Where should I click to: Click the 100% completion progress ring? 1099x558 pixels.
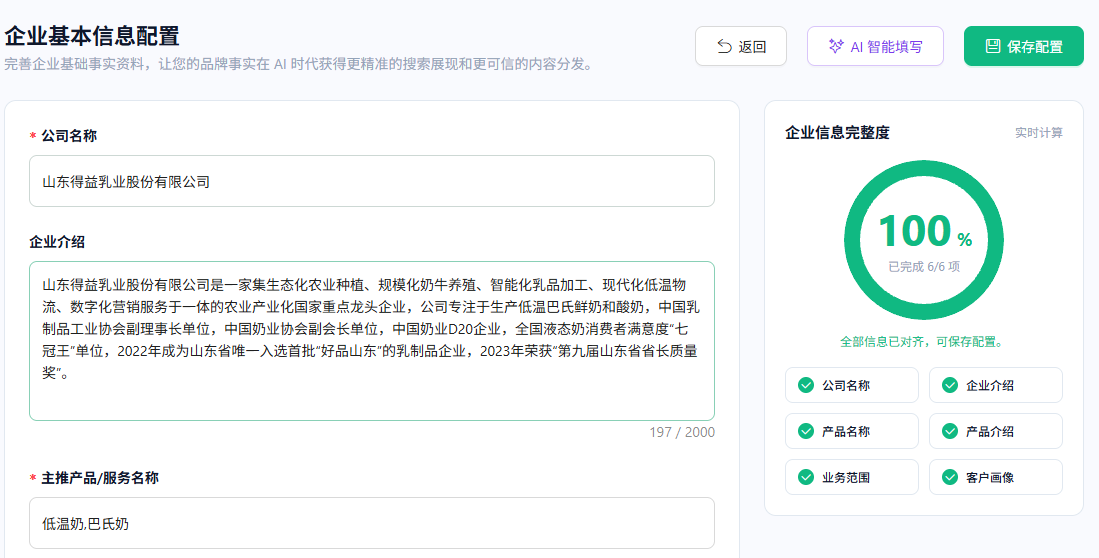click(x=924, y=240)
